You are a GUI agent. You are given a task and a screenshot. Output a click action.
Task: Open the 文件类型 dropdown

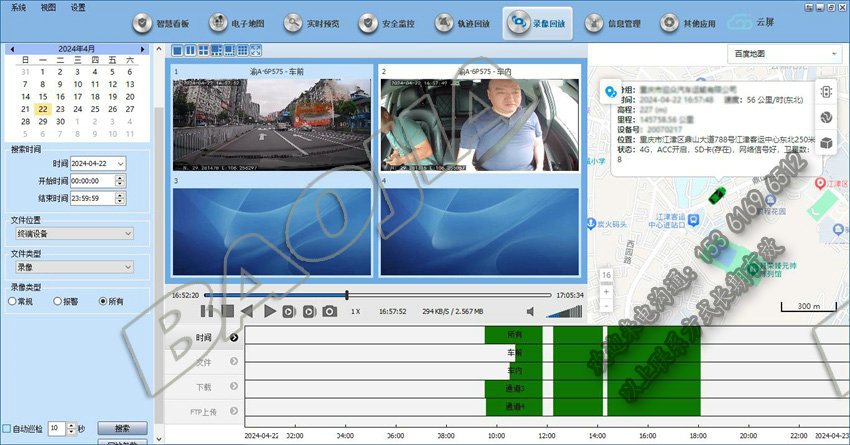tap(73, 267)
